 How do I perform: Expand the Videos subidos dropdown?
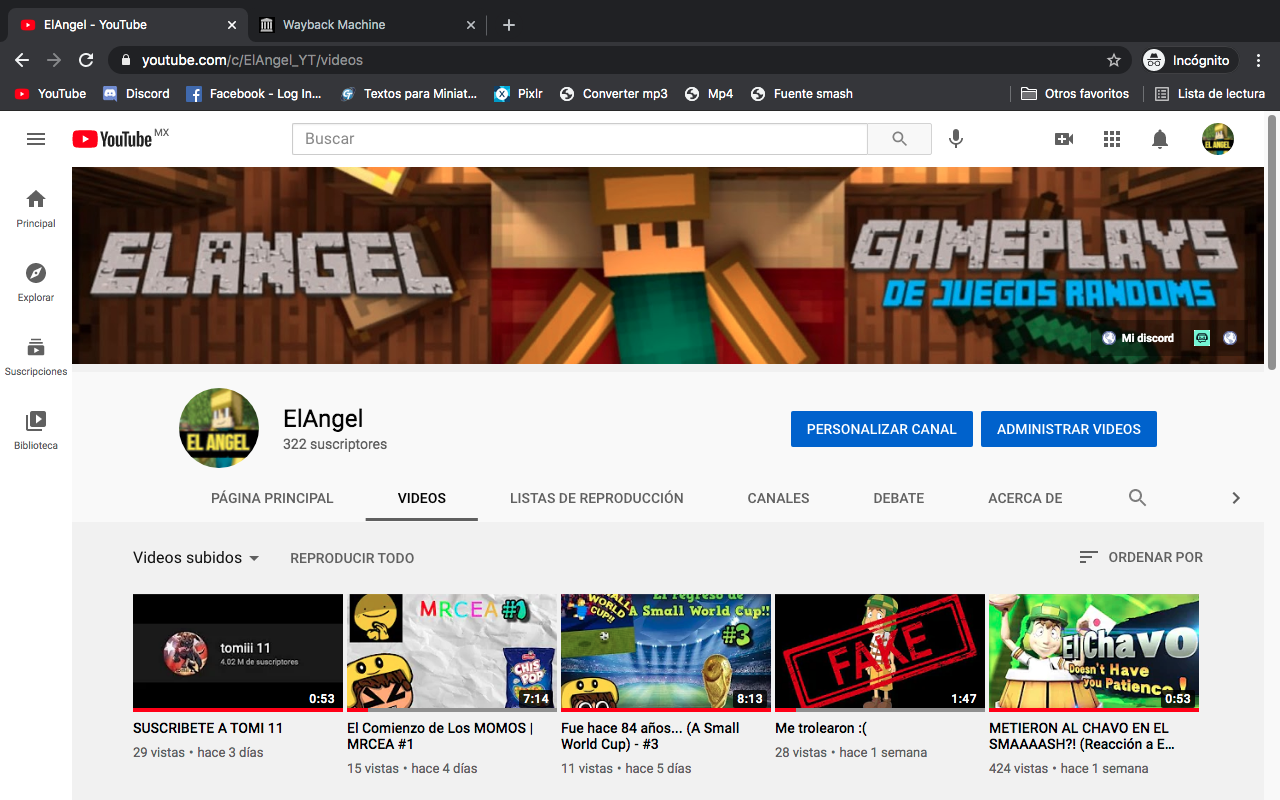[x=197, y=558]
